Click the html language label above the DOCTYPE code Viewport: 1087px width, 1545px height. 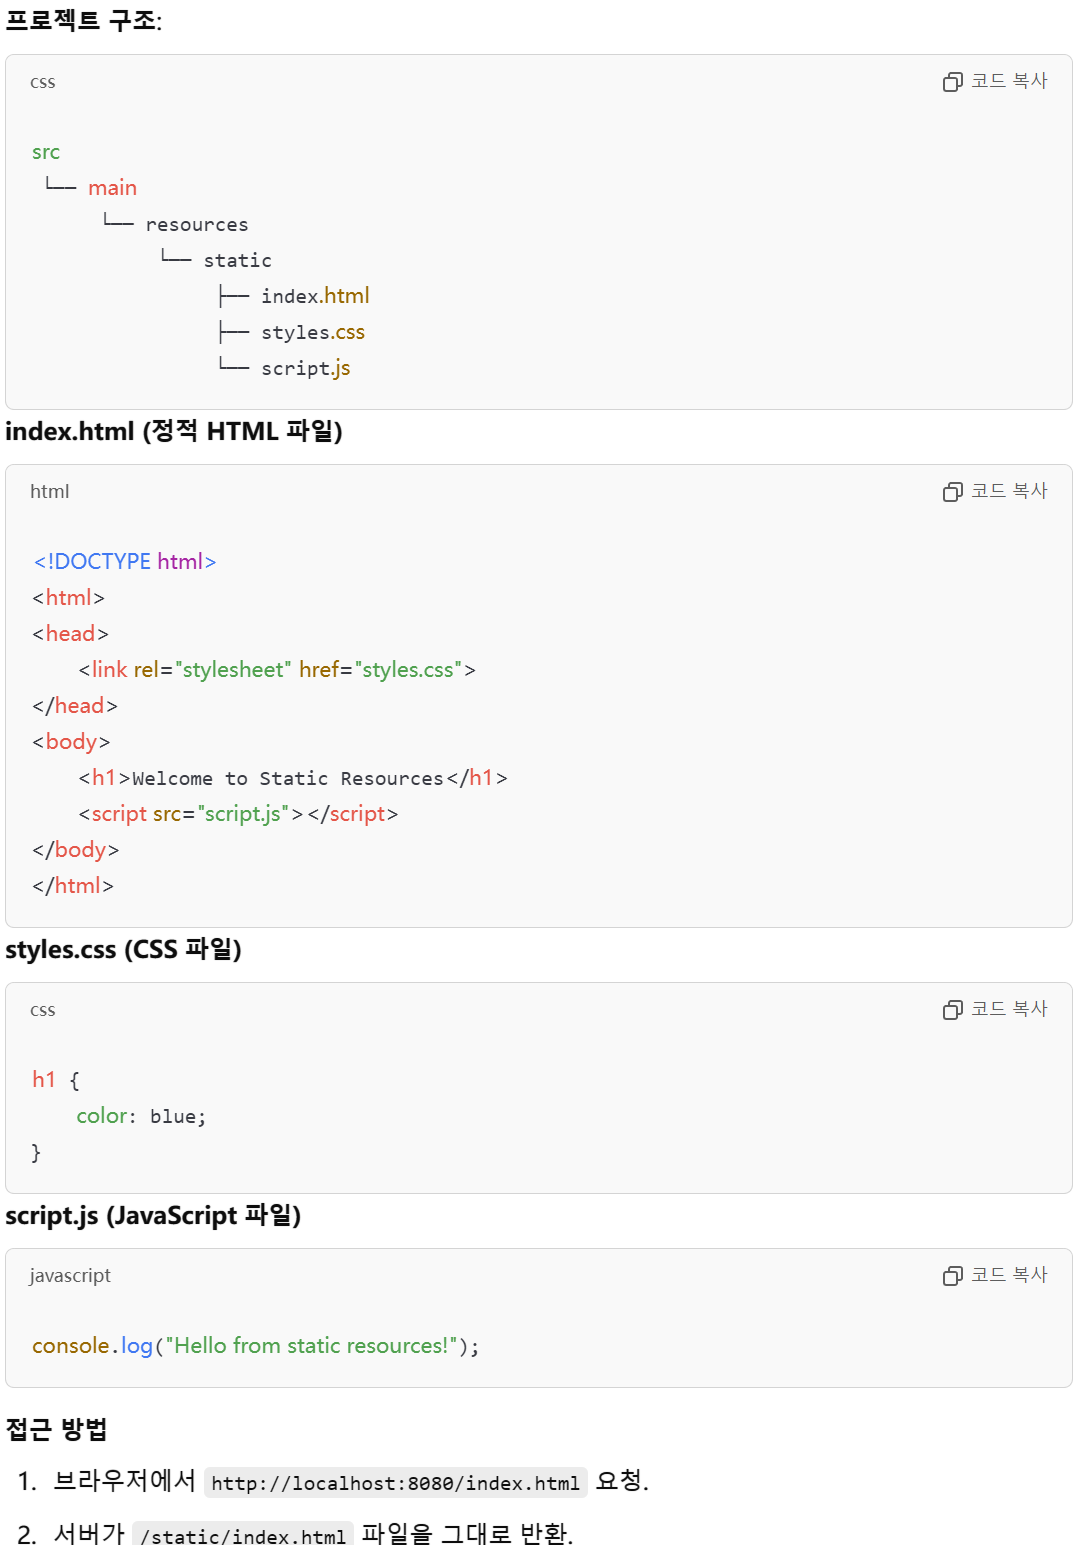tap(49, 491)
